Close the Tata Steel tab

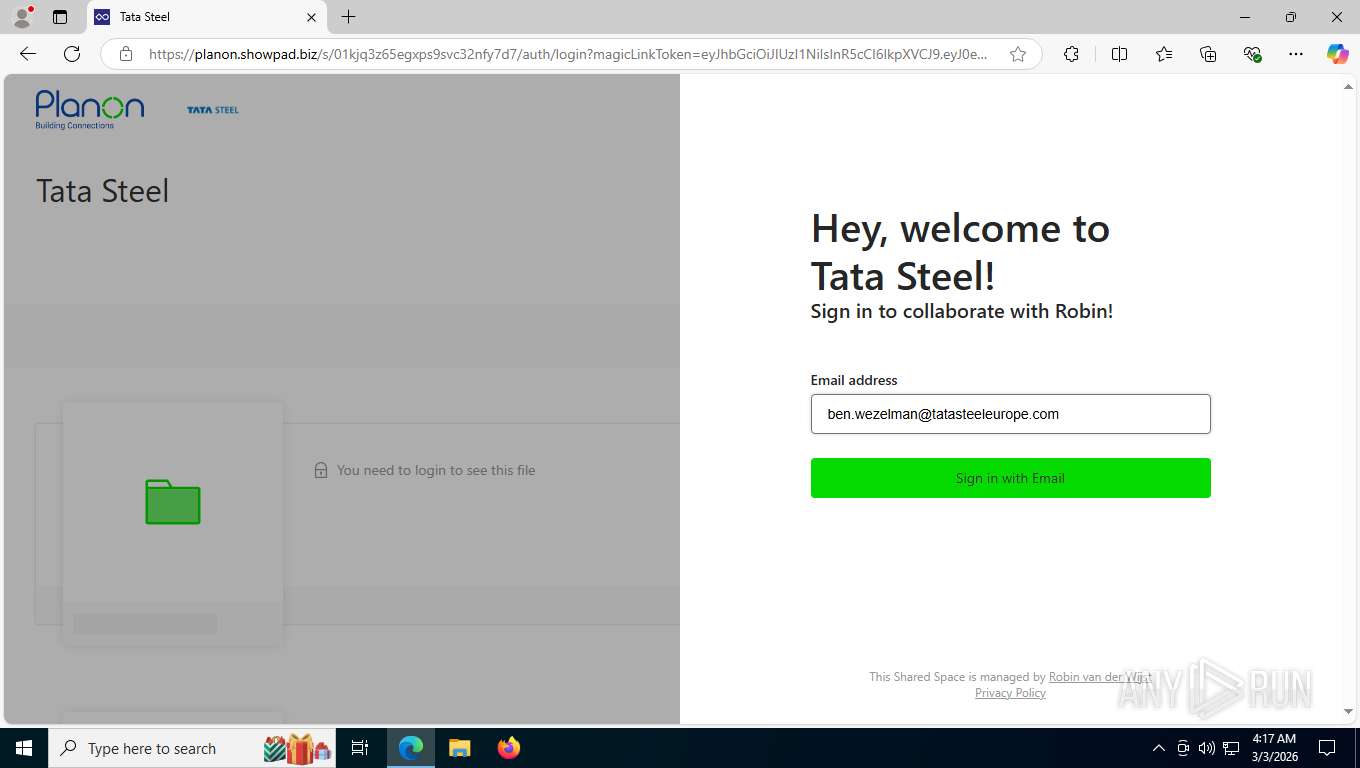[x=311, y=17]
